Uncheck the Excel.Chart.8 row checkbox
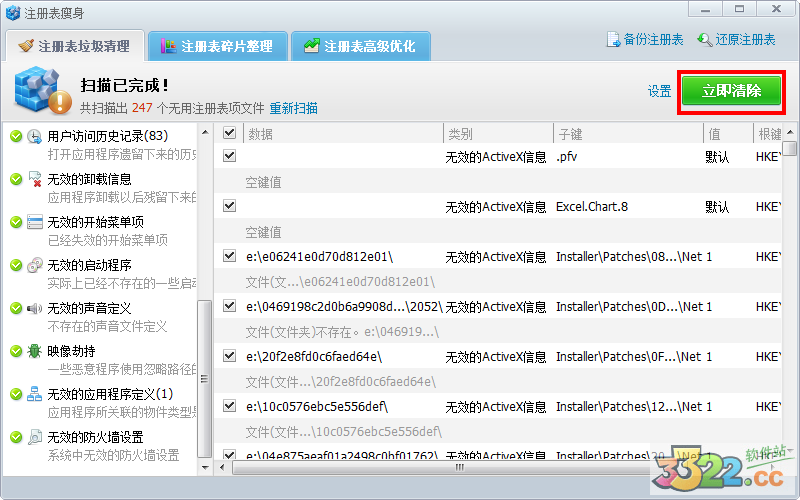800x500 pixels. 230,206
